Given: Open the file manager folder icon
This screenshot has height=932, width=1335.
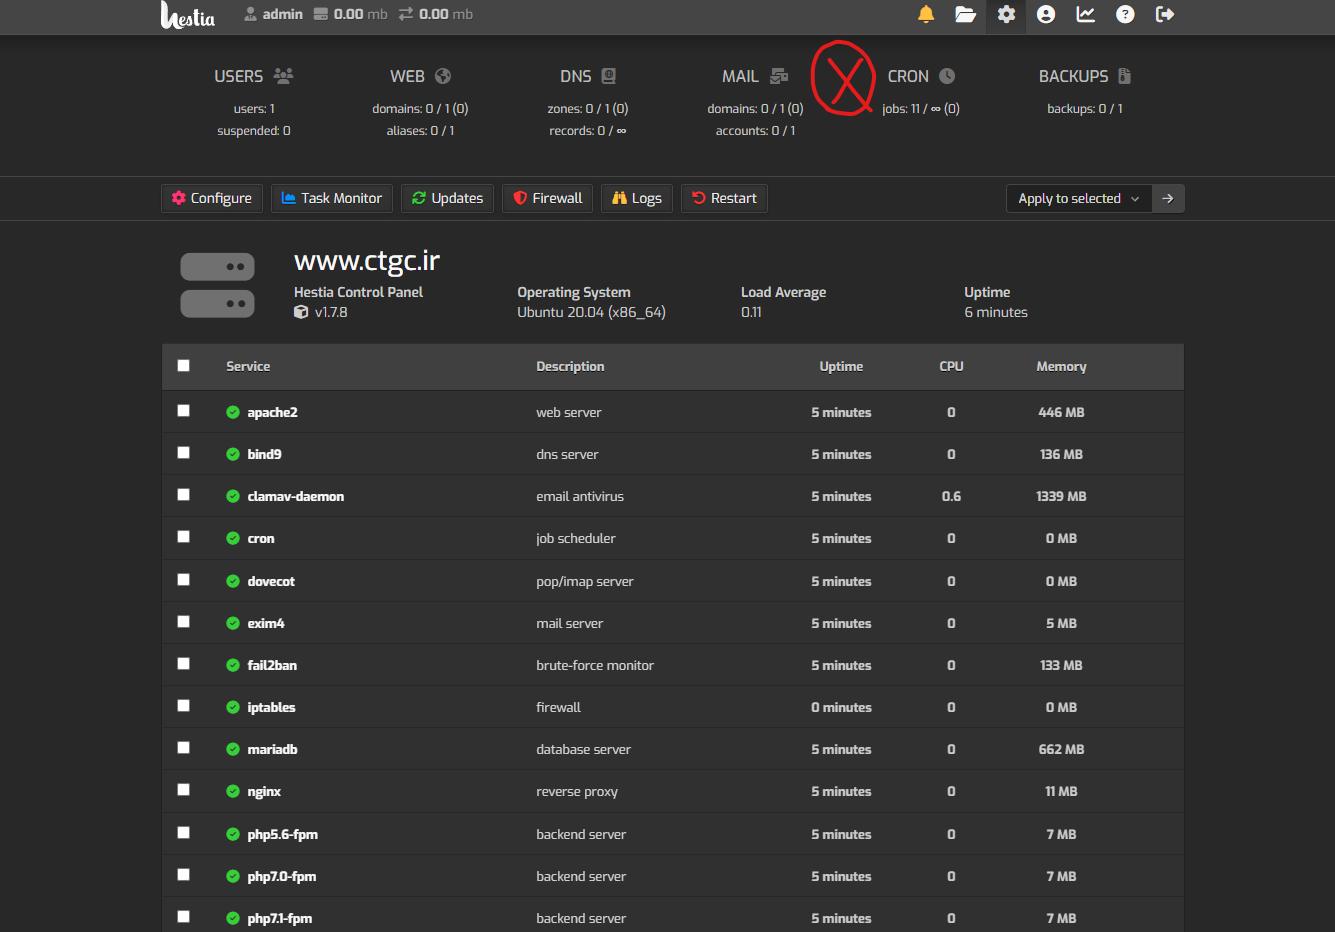Looking at the screenshot, I should tap(965, 14).
